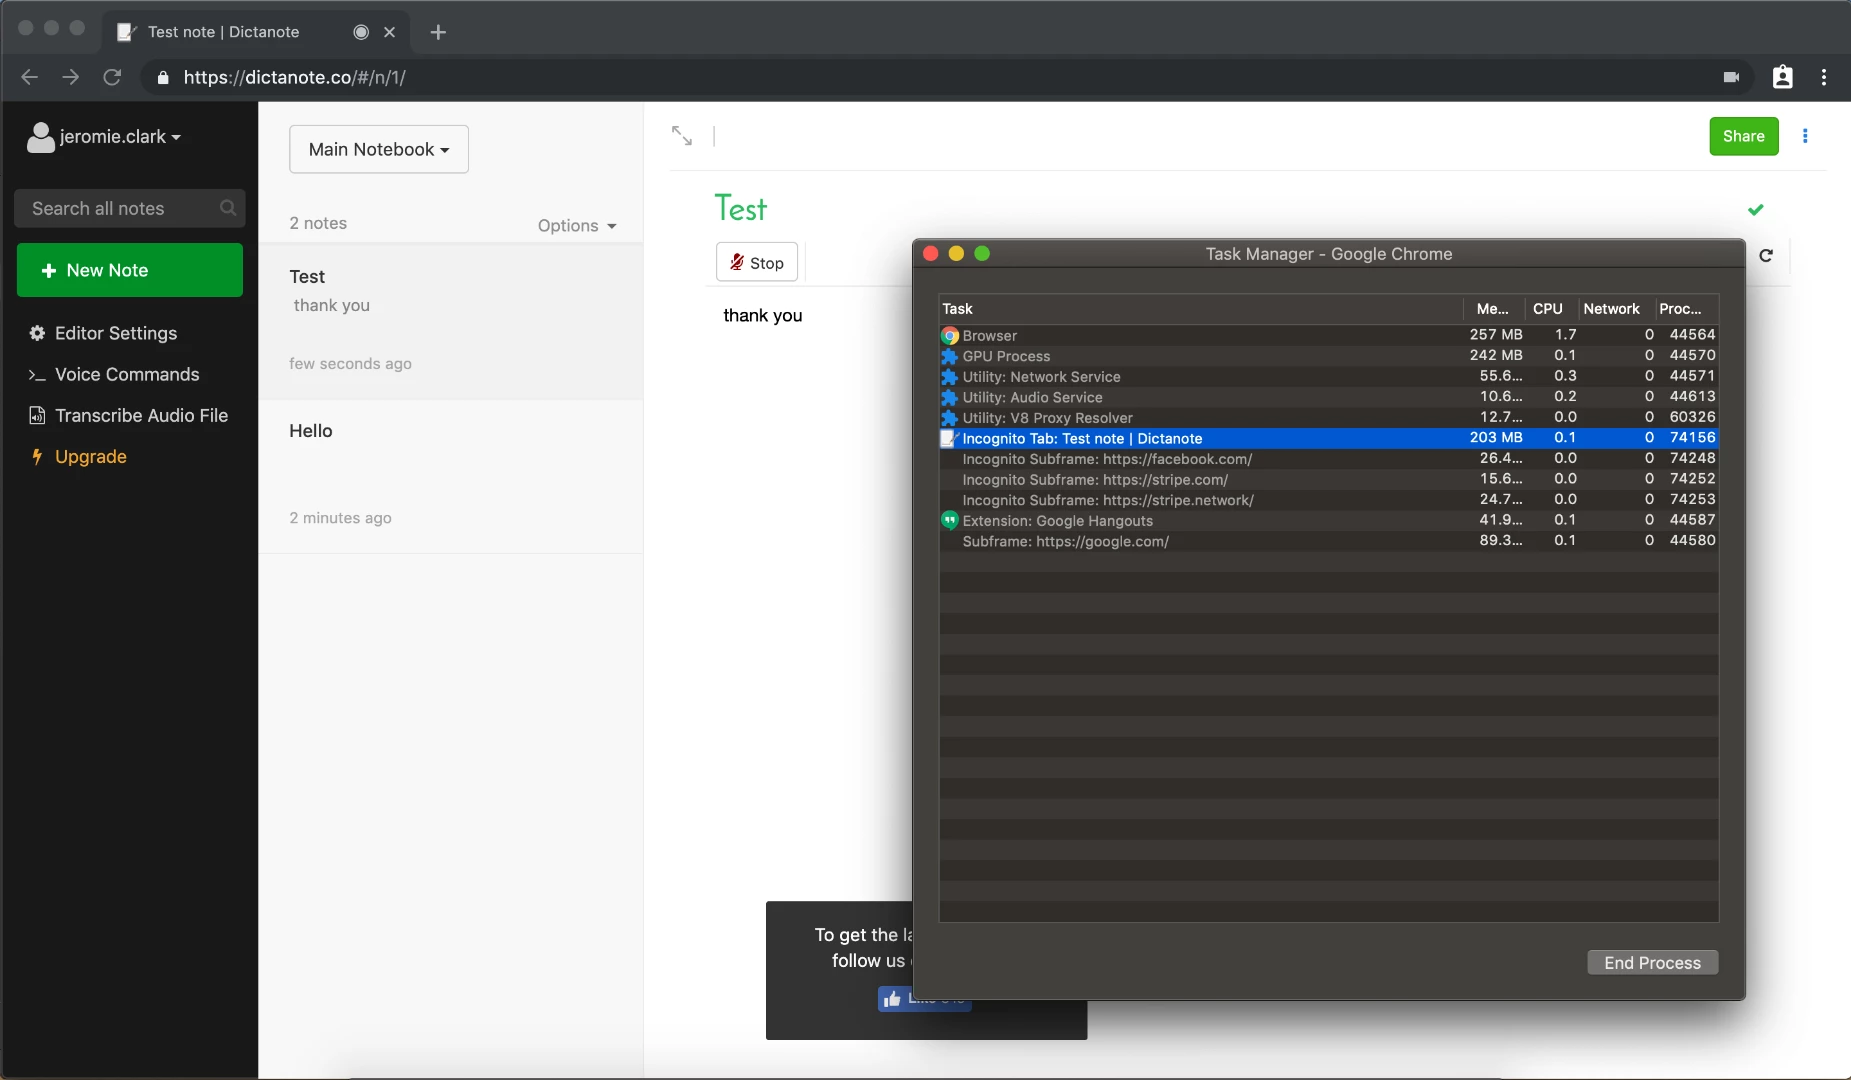Sort Task Manager by CPU column
Screen dimensions: 1851x1080
click(x=1551, y=309)
